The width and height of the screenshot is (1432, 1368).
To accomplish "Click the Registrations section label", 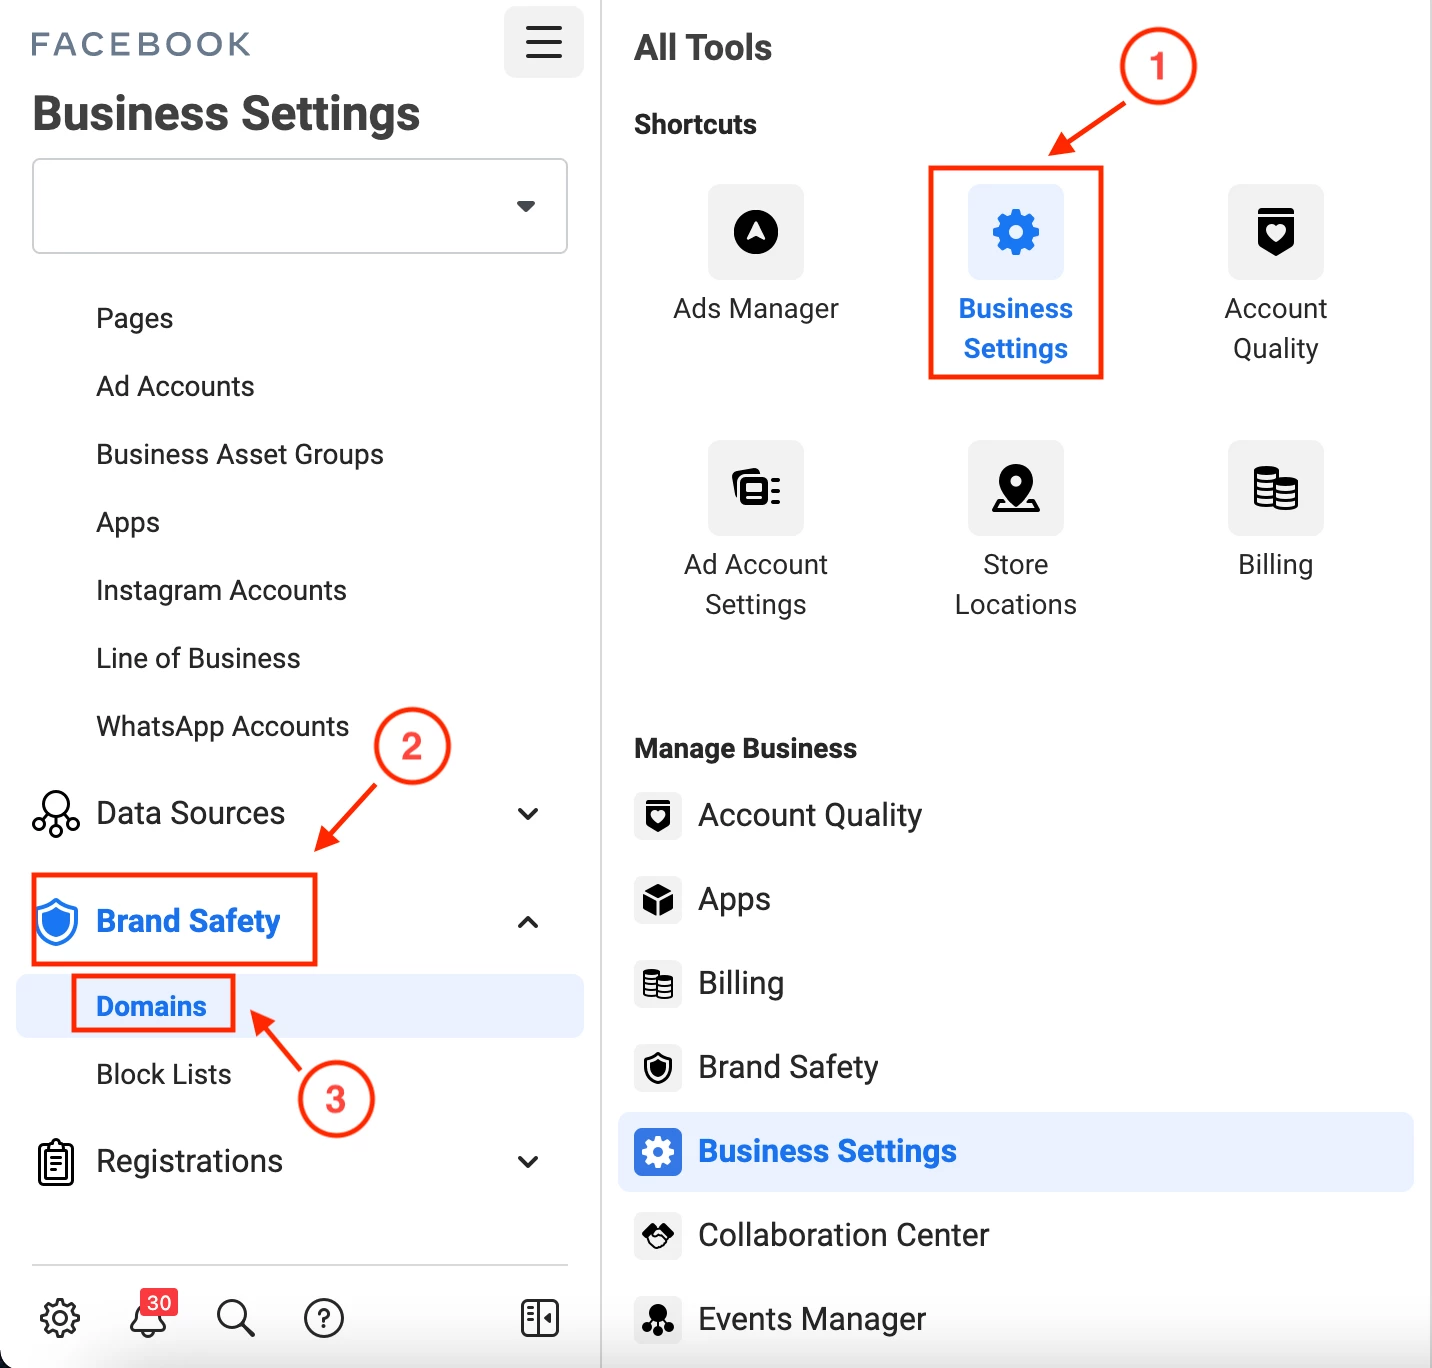I will 189,1162.
